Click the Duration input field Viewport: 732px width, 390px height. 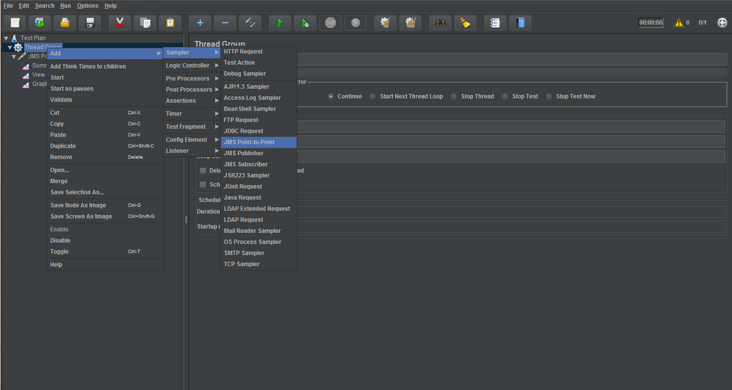[510, 212]
